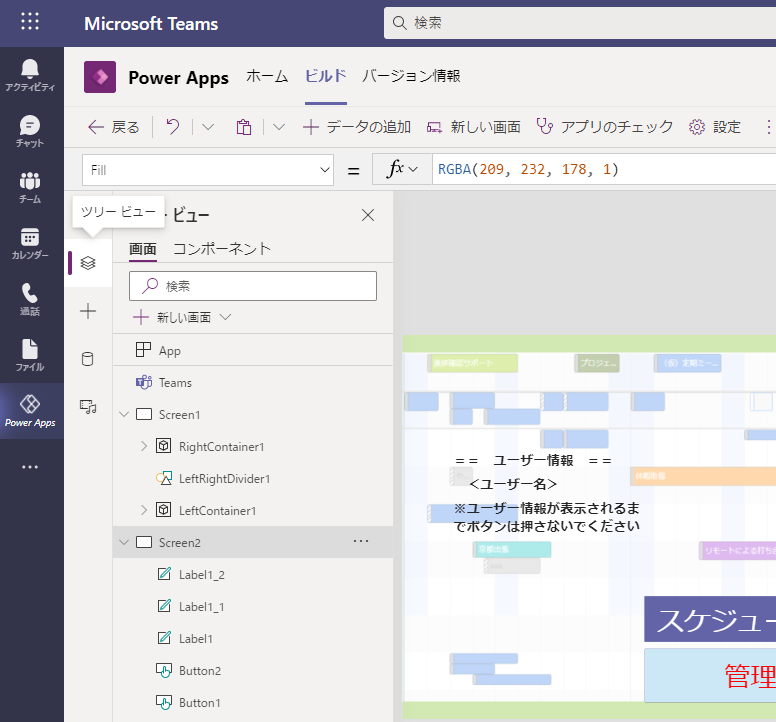Screen dimensions: 776x722
Task: Expand the RightContainer1 node
Action: tap(144, 446)
